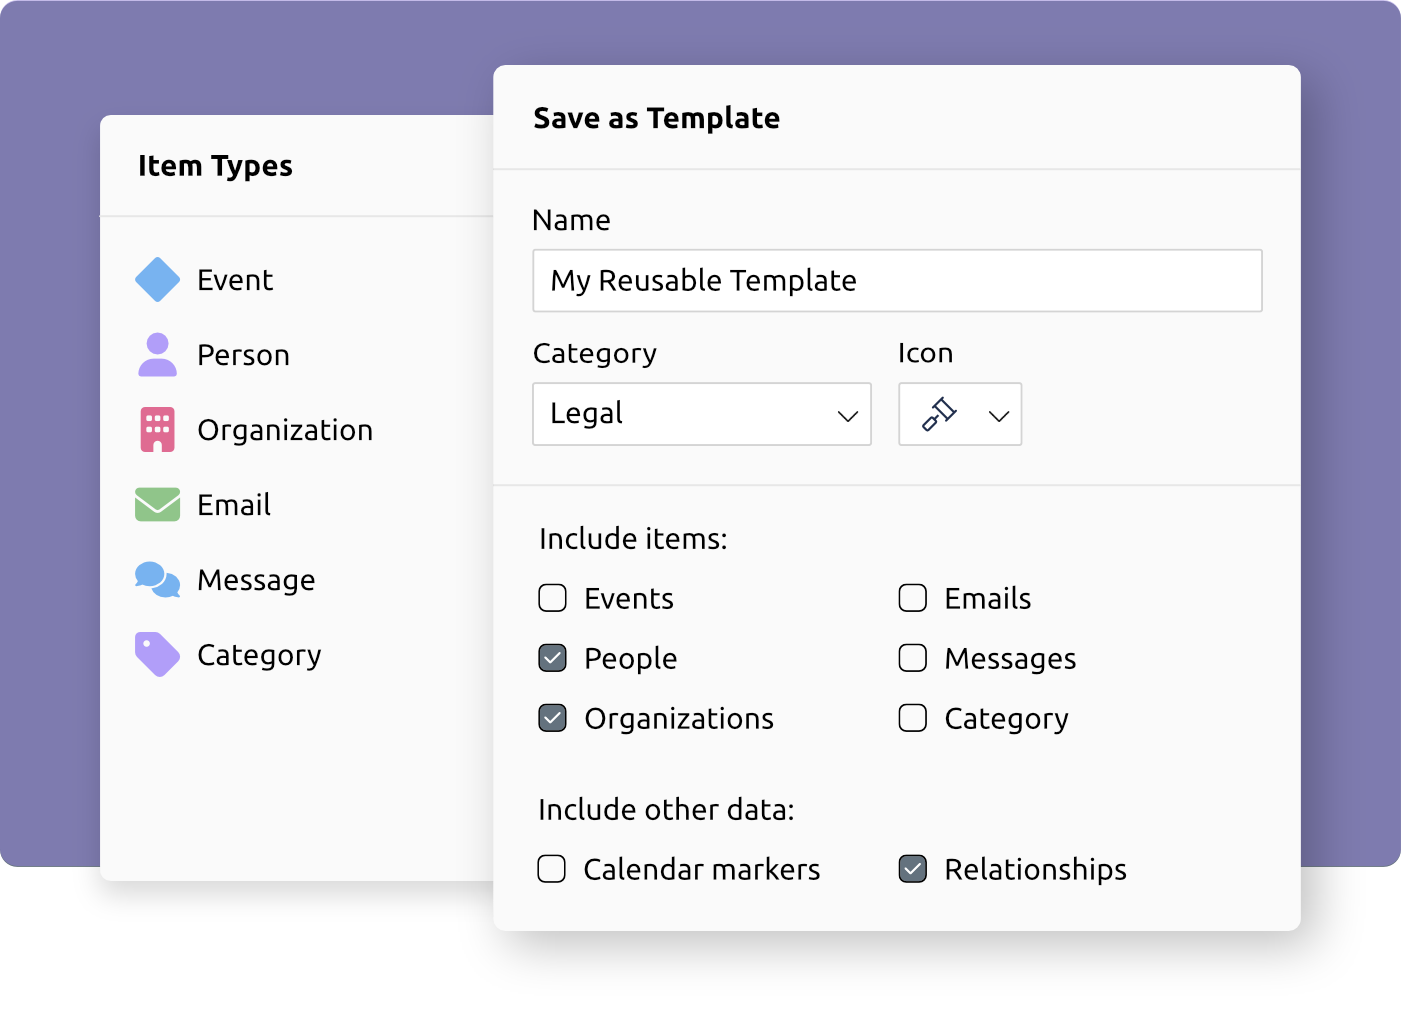Select the blue Event diamond icon
1409x1021 pixels.
(x=157, y=279)
